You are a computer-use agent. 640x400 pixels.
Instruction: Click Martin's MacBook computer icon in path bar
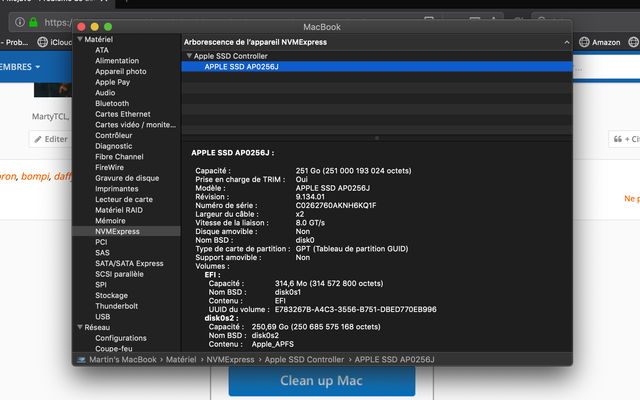click(x=81, y=360)
